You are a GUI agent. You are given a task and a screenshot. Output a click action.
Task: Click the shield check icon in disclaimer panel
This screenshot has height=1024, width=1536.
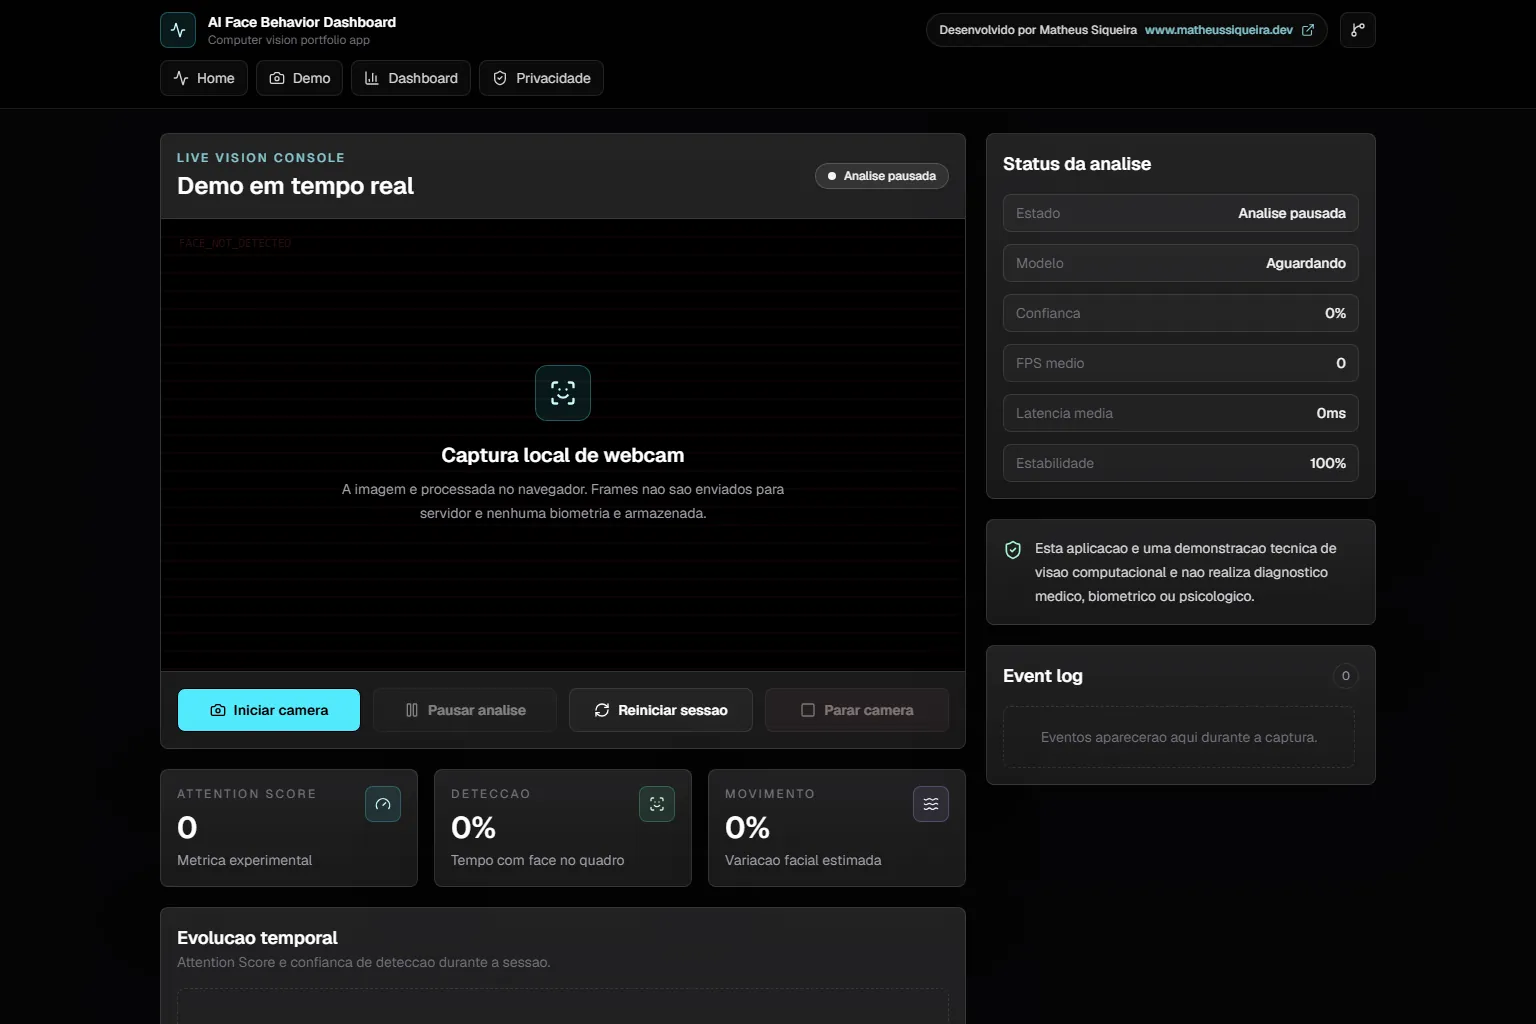tap(1013, 550)
